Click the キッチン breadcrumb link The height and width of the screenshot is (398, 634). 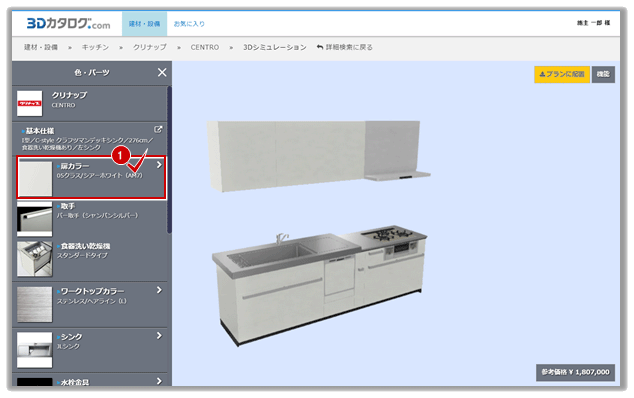coord(95,47)
